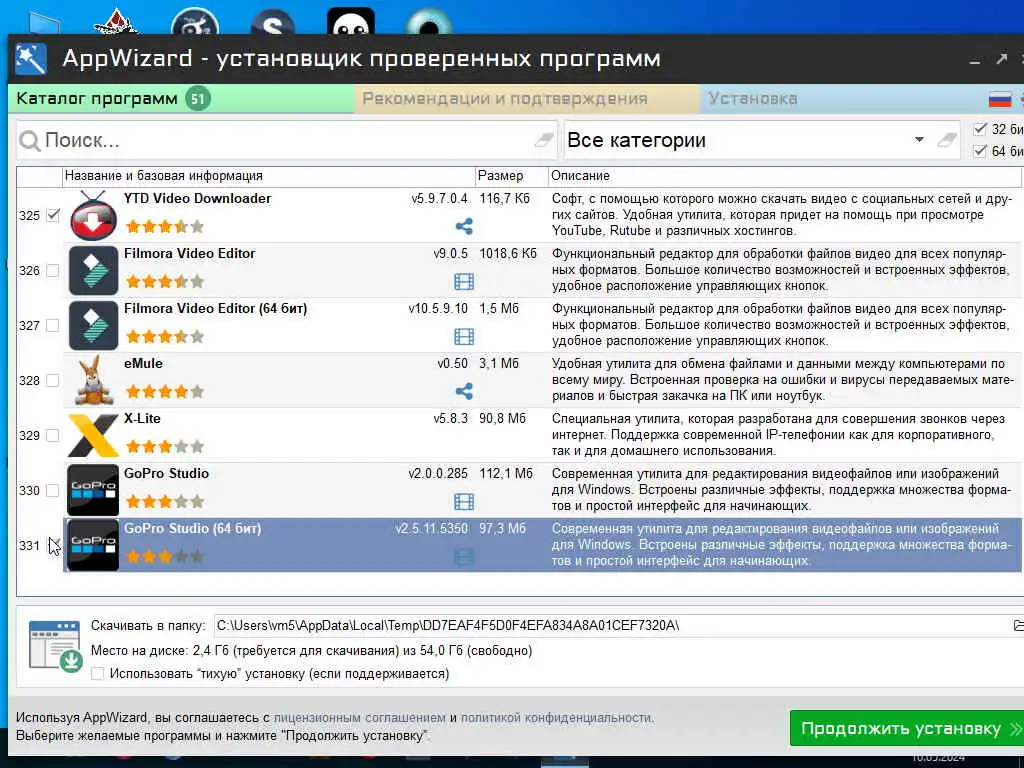This screenshot has height=768, width=1024.
Task: Click the green 51 programs counter badge
Action: coord(198,99)
